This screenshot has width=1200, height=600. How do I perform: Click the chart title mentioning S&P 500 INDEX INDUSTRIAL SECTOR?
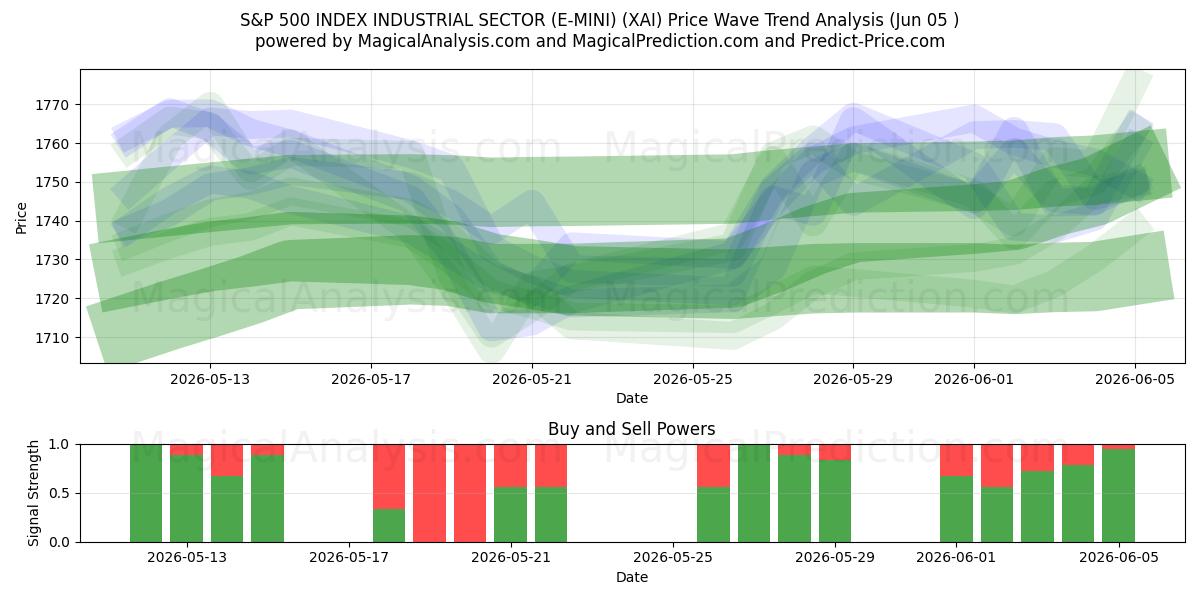click(600, 20)
